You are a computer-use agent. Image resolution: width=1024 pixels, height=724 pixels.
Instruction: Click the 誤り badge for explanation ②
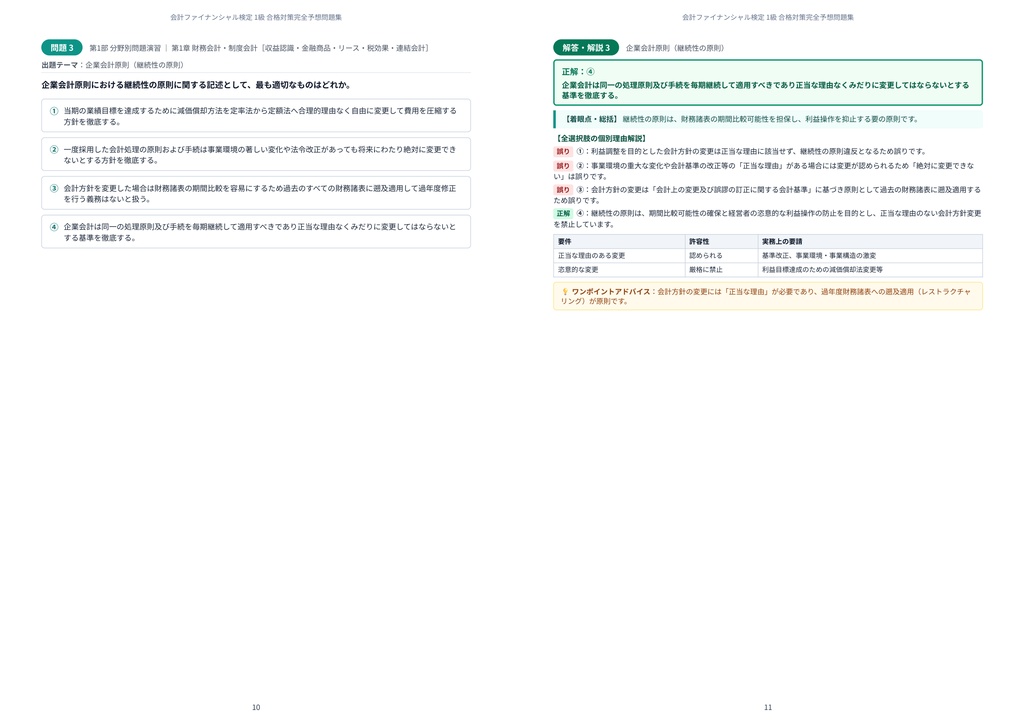click(x=563, y=166)
